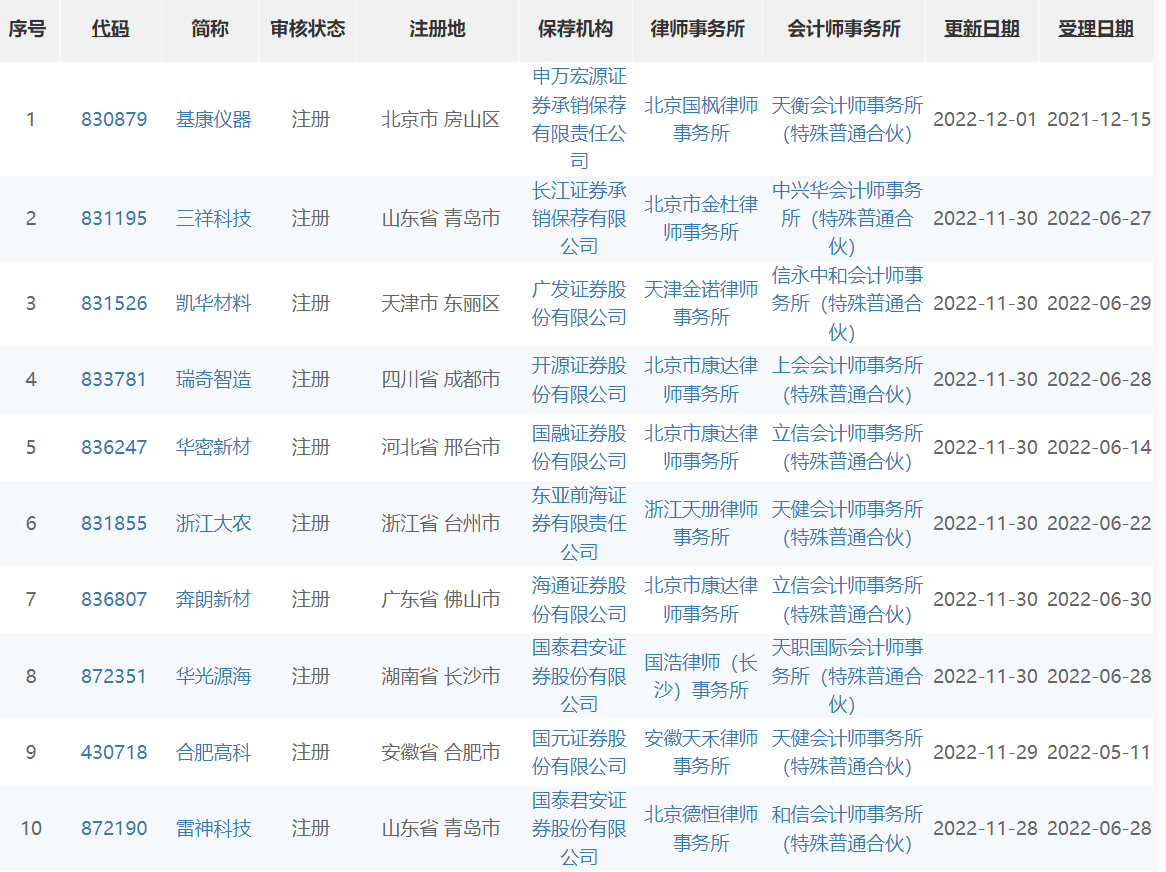
Task: Open company 华密新材
Action: pos(213,448)
